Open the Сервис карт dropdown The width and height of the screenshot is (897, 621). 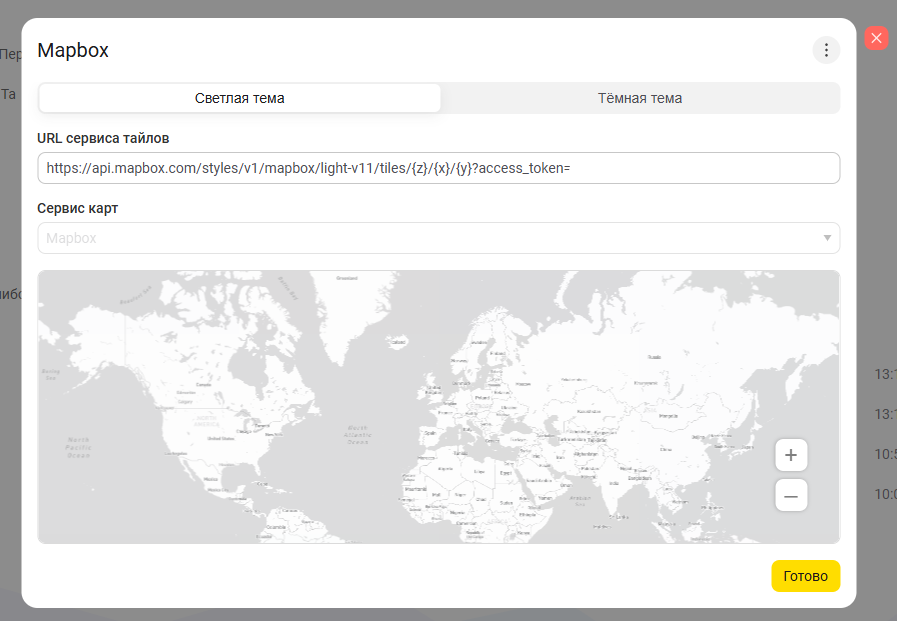pyautogui.click(x=439, y=238)
